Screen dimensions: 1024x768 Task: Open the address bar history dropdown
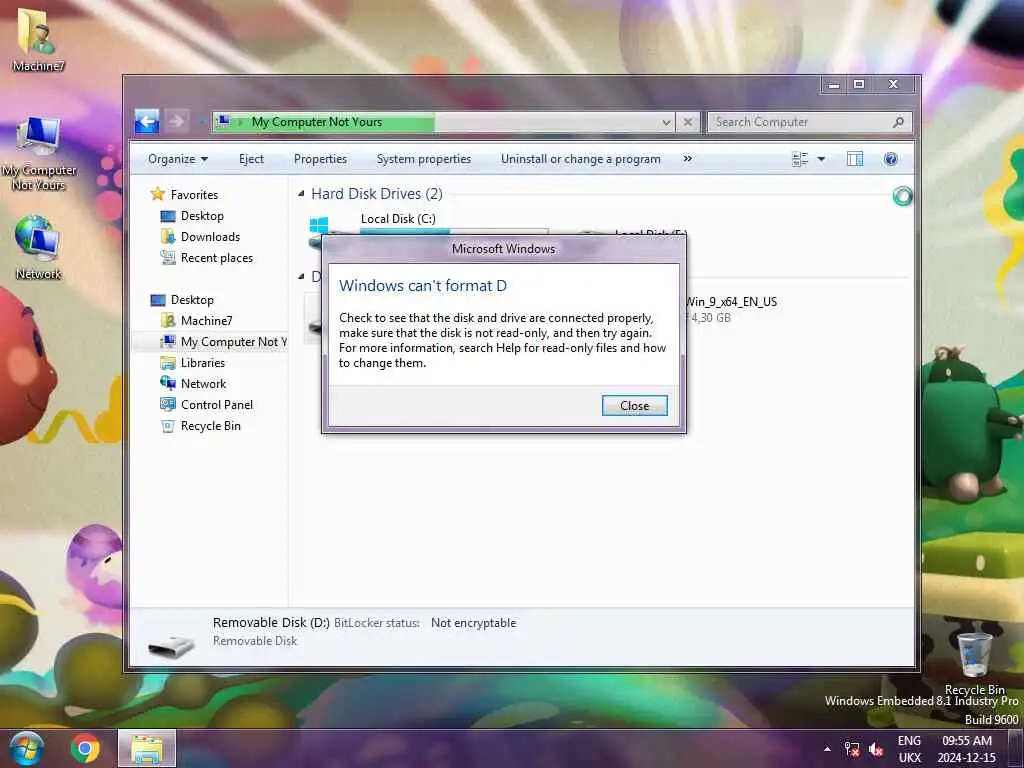point(666,122)
